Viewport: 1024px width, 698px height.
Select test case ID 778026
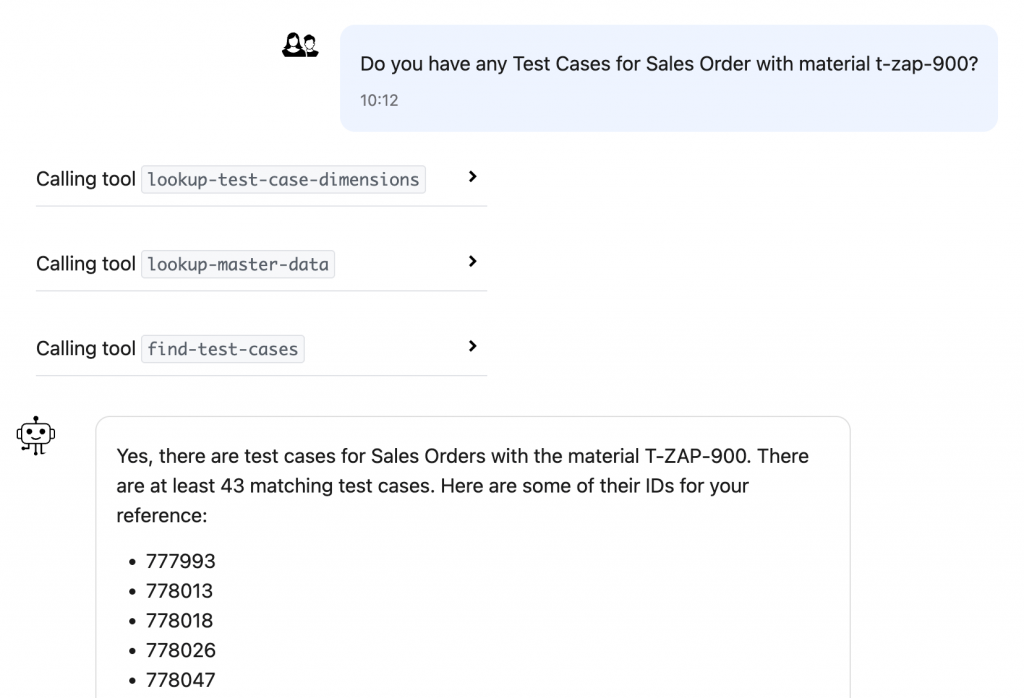pos(180,650)
